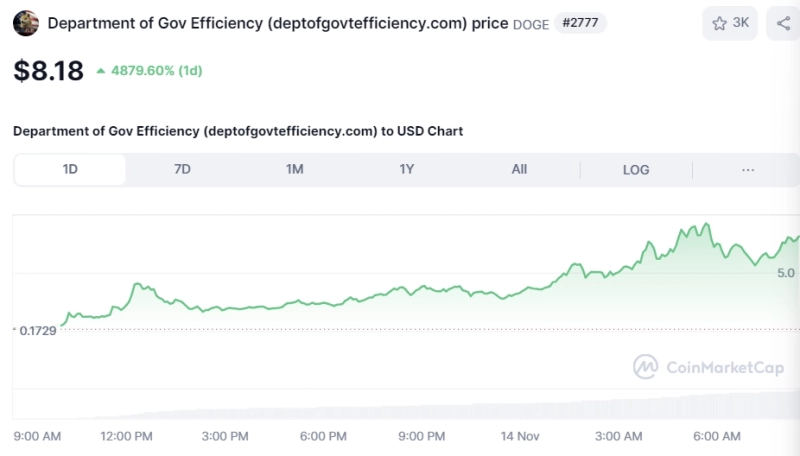This screenshot has width=800, height=456.
Task: Click the green up-arrow price change indicator
Action: click(x=101, y=71)
